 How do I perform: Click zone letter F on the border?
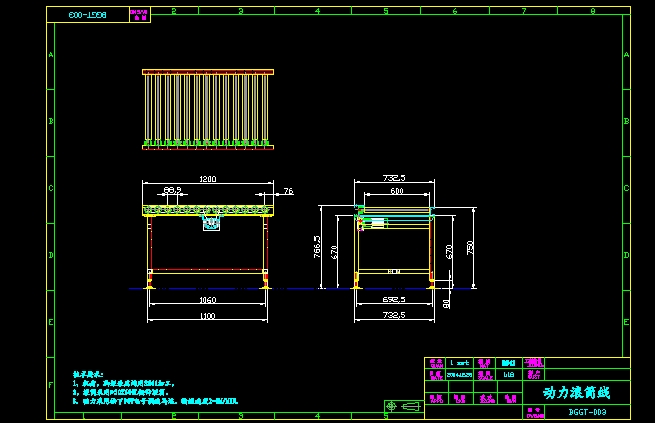(51, 385)
